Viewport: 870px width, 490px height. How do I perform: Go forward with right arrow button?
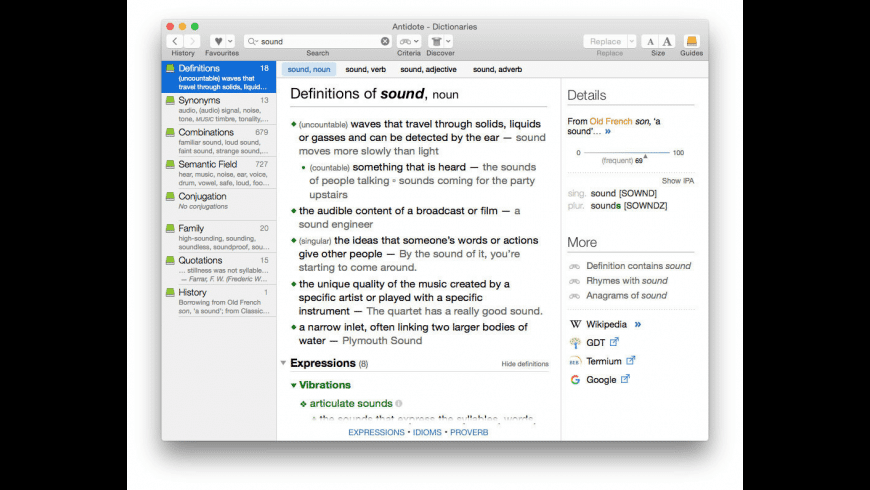click(192, 41)
